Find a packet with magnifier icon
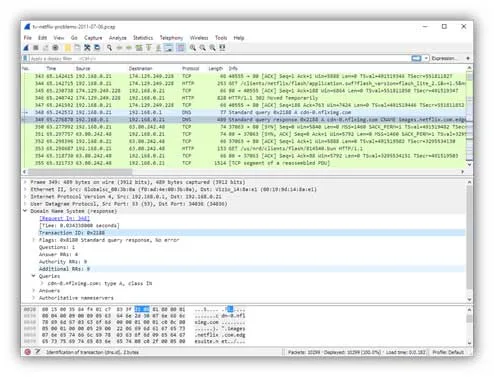This screenshot has height=377, width=494. coord(109,48)
